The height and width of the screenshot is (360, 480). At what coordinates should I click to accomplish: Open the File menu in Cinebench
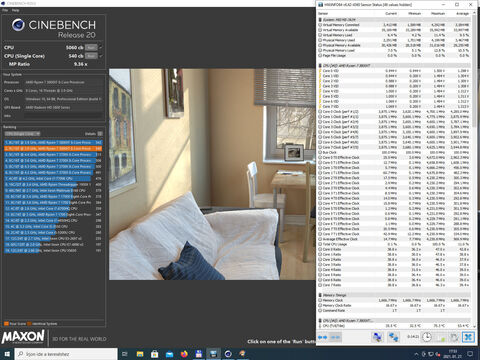click(5, 10)
